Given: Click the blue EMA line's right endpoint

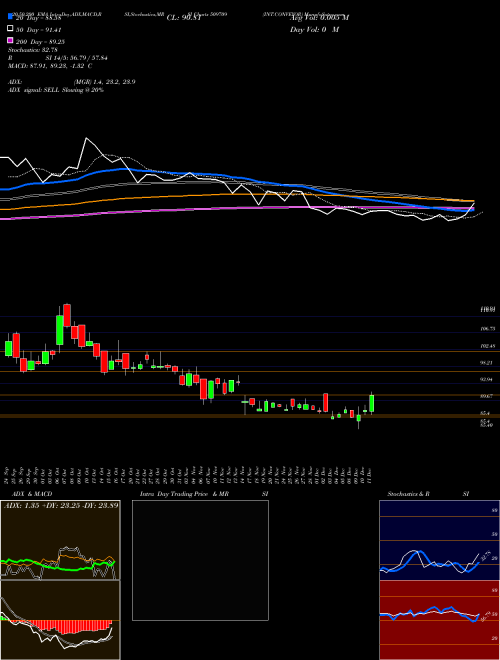Looking at the screenshot, I should [x=473, y=209].
